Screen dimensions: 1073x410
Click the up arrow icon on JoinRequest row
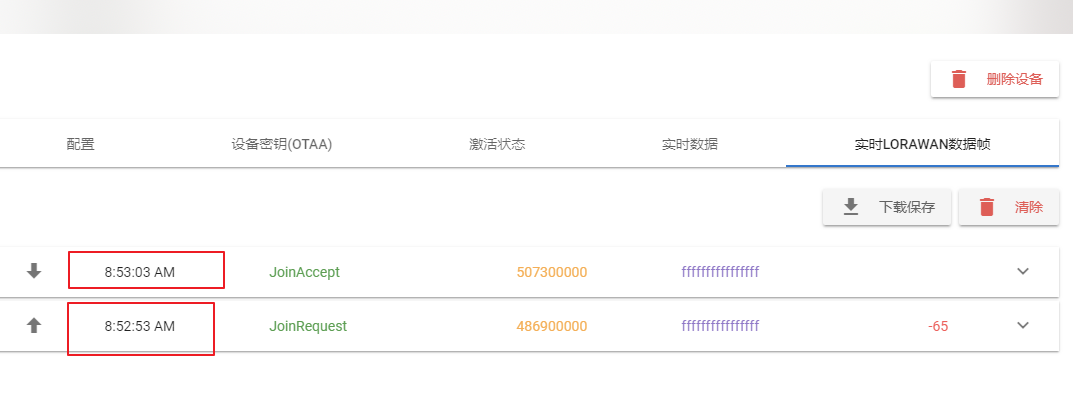34,326
